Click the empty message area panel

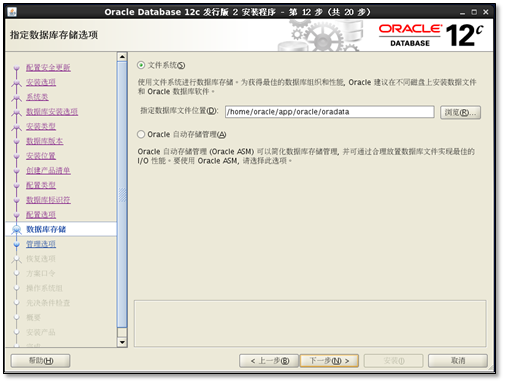(x=310, y=324)
